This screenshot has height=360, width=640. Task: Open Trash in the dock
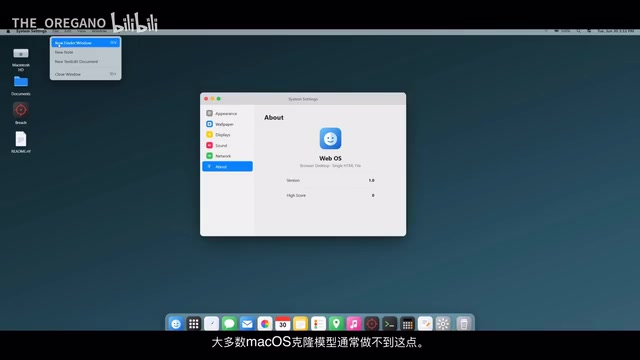point(464,324)
